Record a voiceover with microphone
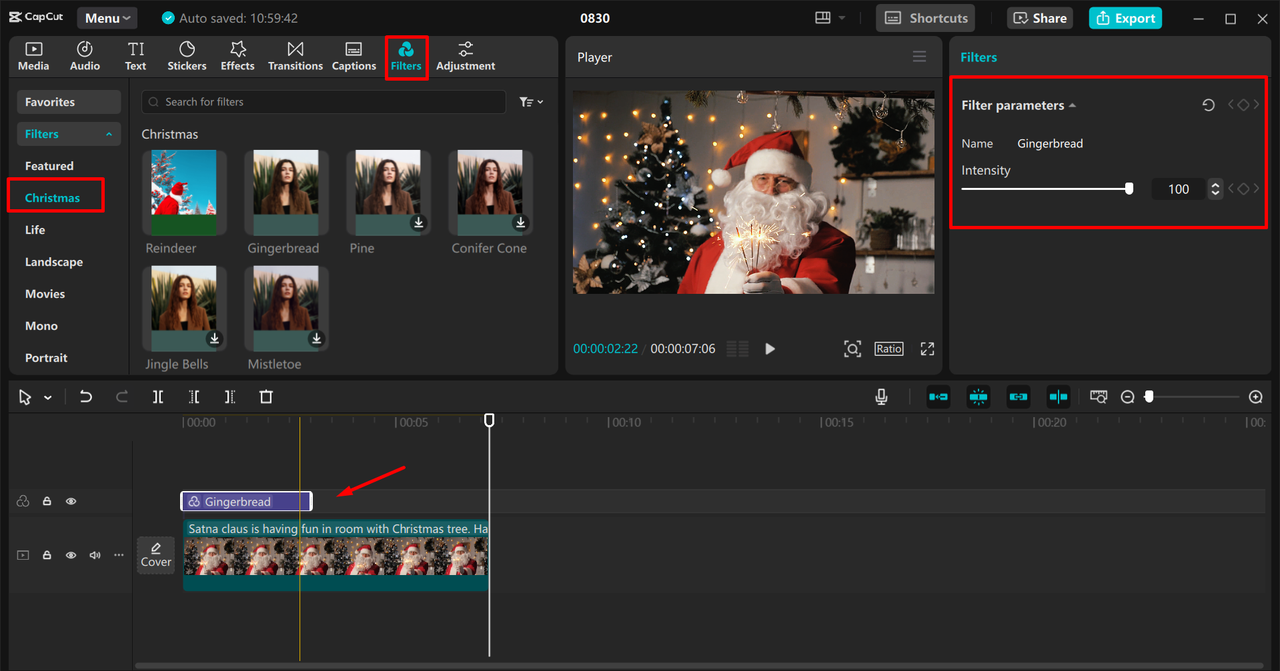Screen dimensions: 1280x671 click(881, 397)
